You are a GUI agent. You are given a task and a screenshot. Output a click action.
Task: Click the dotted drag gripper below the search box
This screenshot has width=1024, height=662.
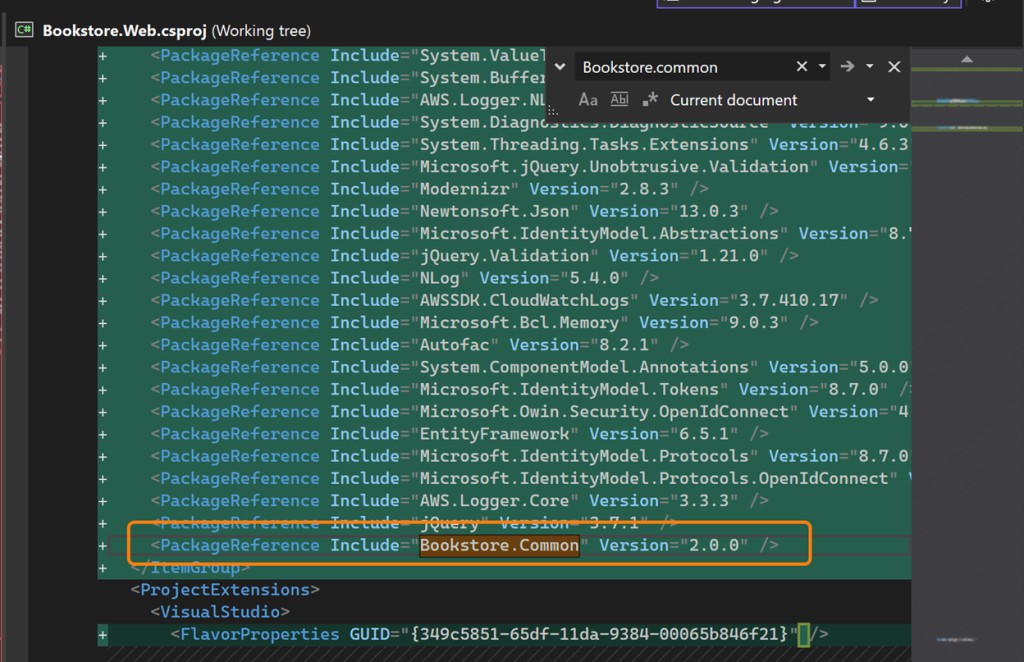coord(552,110)
